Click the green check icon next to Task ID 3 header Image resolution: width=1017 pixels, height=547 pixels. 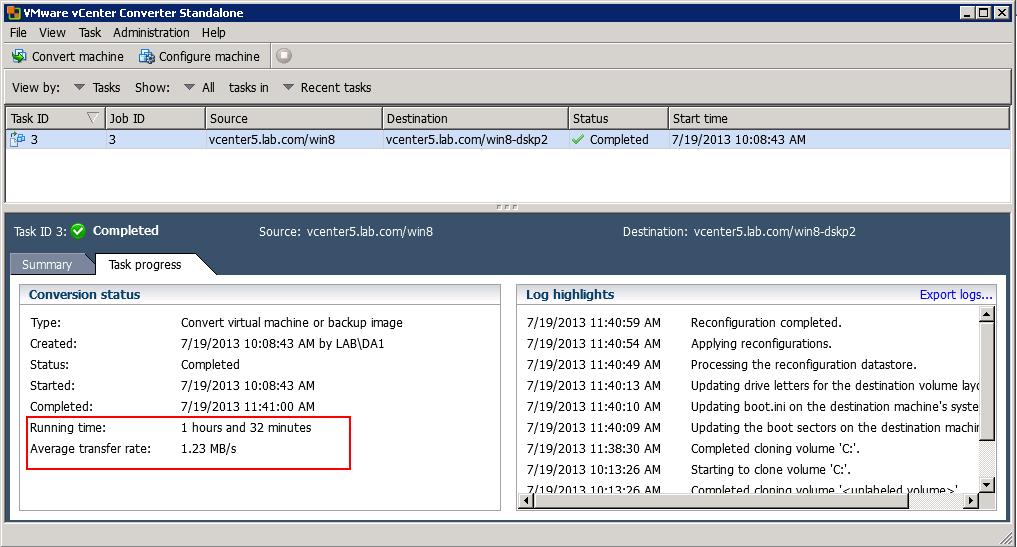click(78, 231)
